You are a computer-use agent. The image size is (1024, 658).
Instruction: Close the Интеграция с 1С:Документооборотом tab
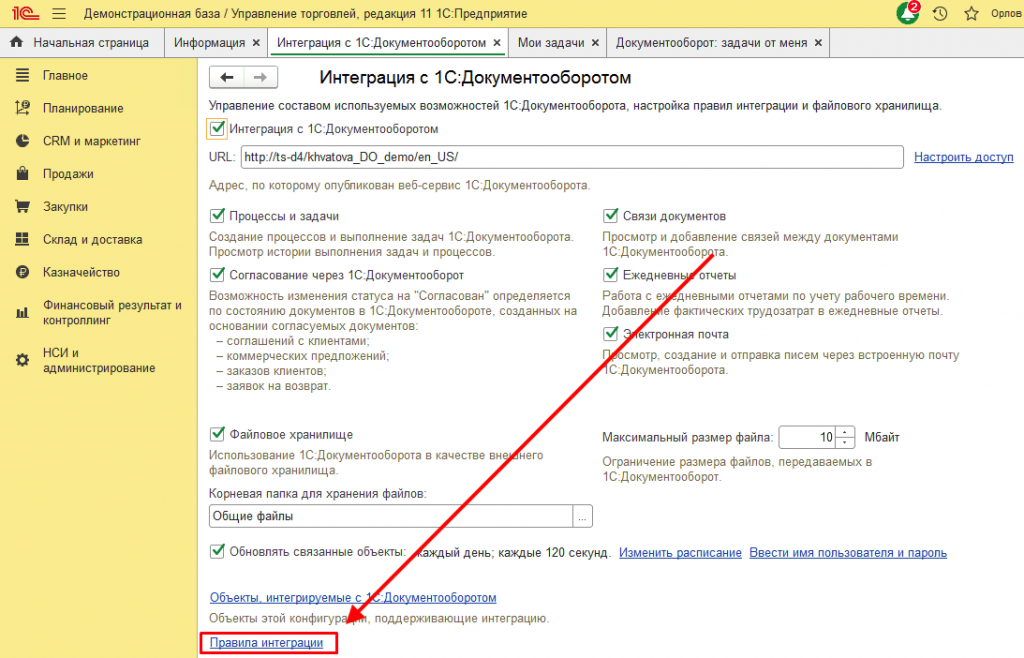pos(497,42)
